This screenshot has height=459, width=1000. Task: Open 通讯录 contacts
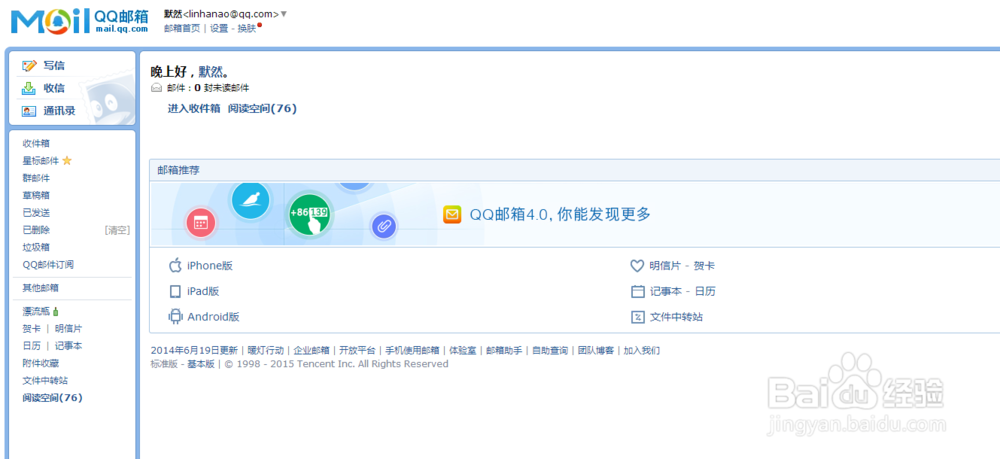[x=59, y=111]
